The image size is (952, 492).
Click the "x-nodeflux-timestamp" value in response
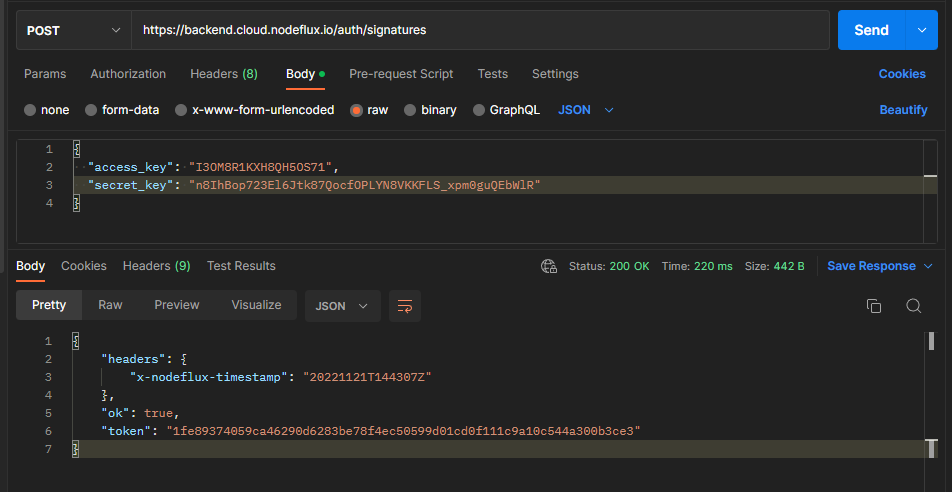pyautogui.click(x=367, y=377)
